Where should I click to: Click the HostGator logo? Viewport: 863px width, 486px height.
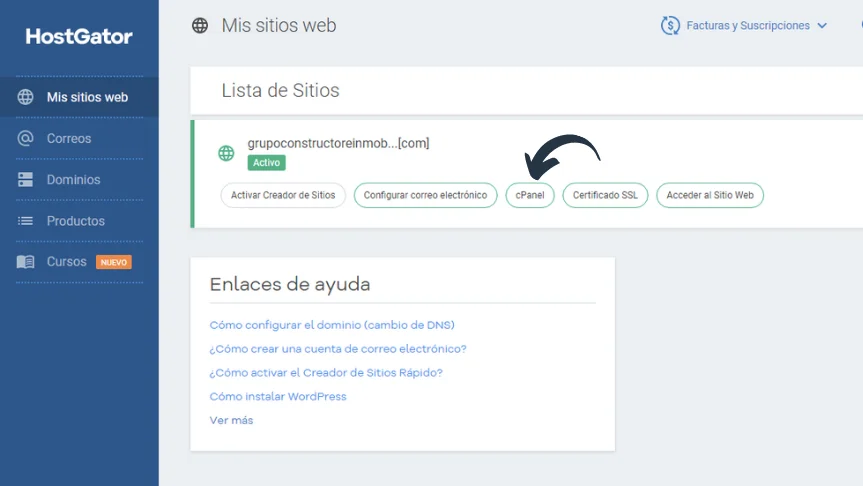(x=79, y=36)
